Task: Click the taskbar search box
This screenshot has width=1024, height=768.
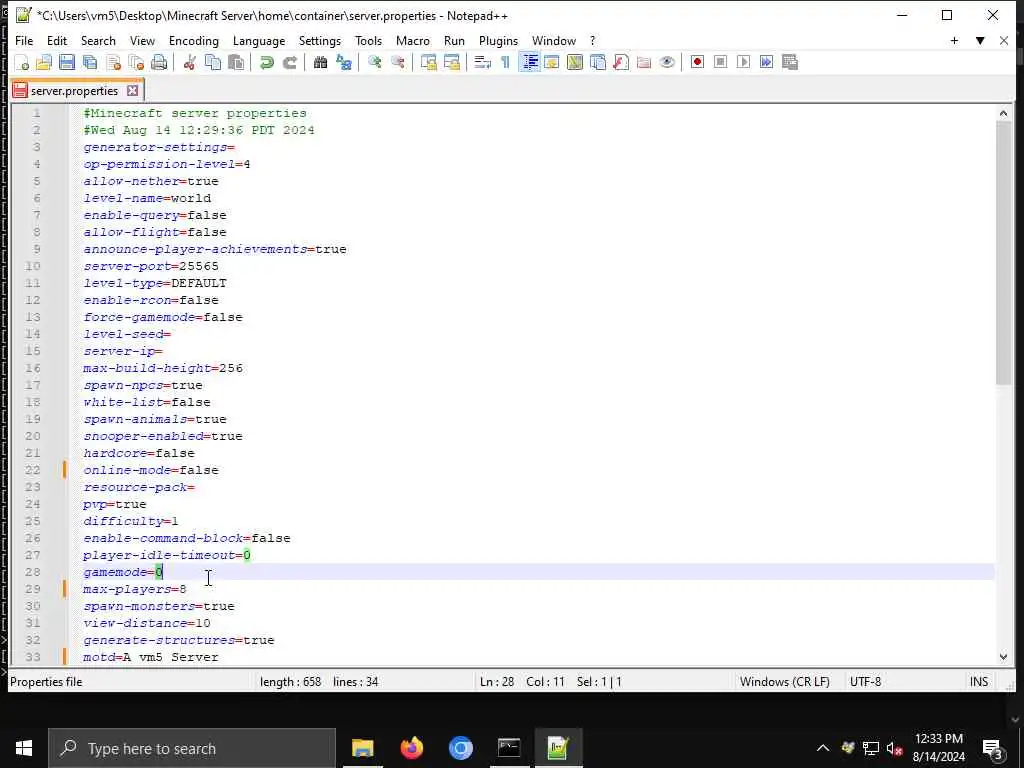Action: coord(192,748)
